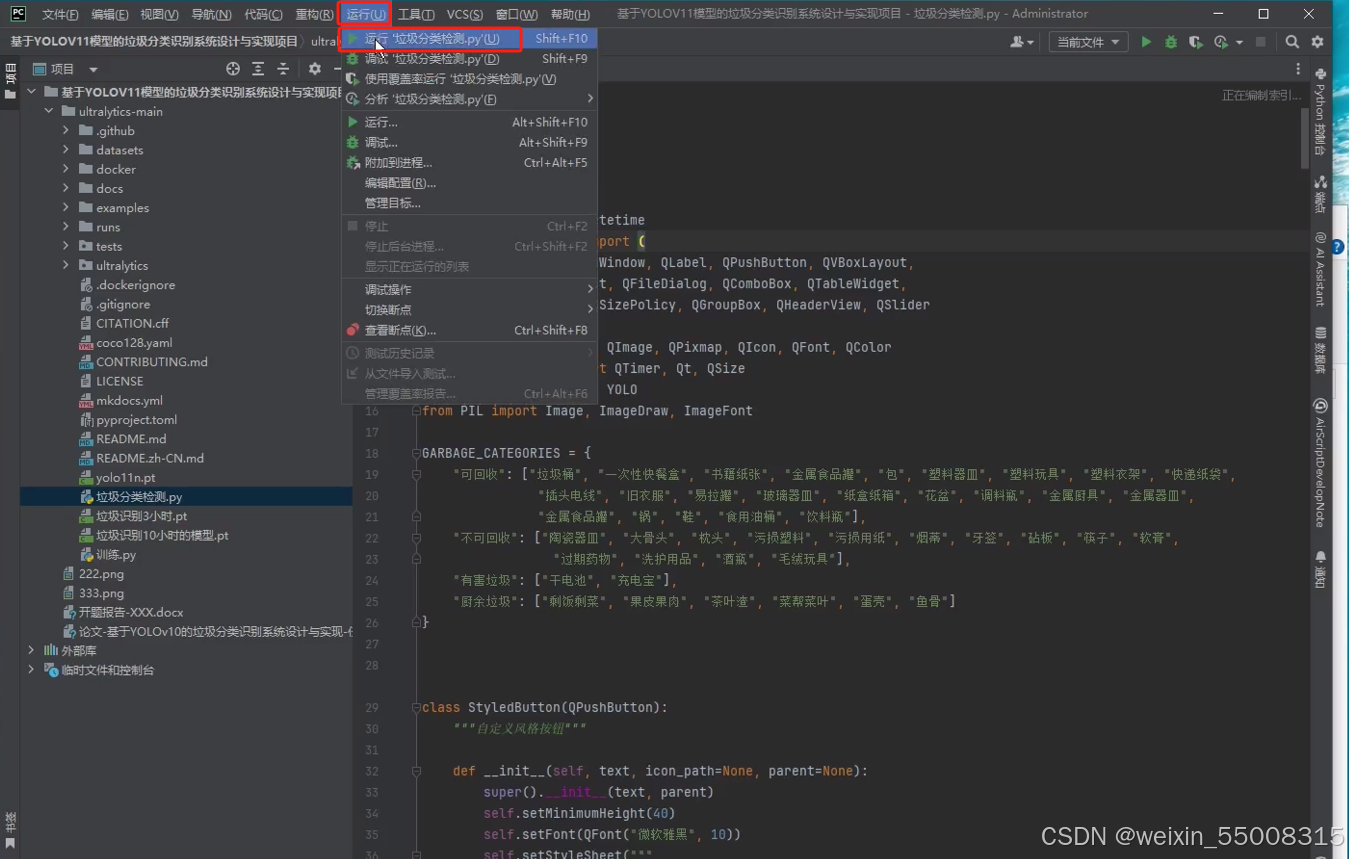Expand the docker folder

[66, 169]
